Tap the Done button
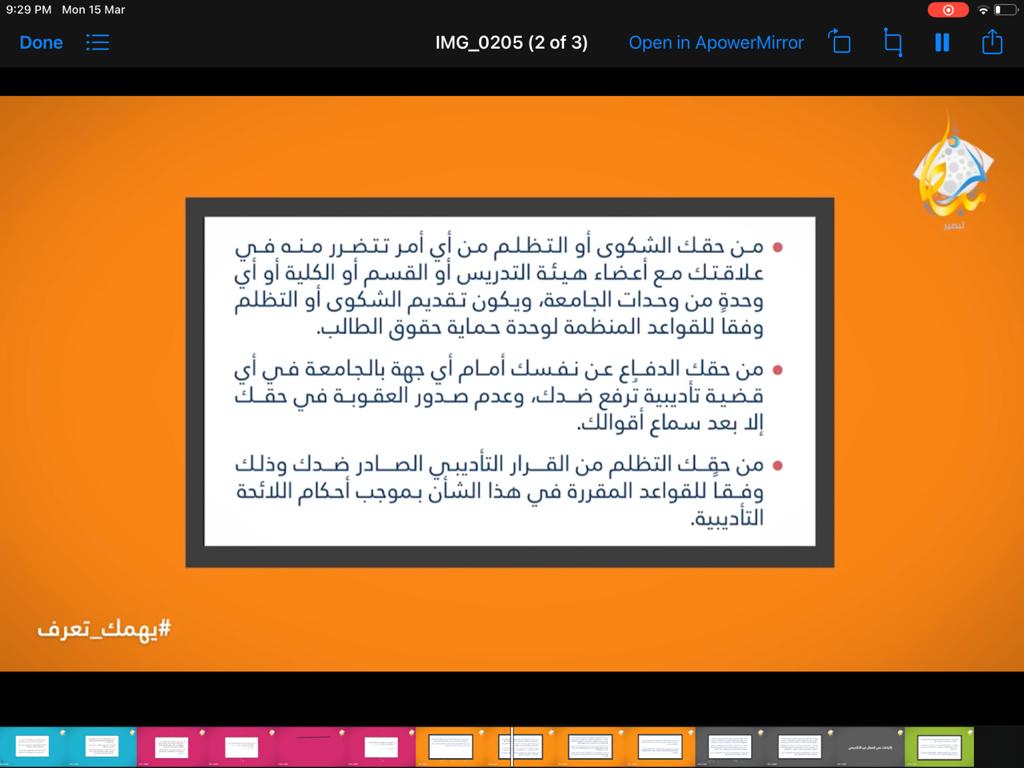1024x768 pixels. click(41, 43)
